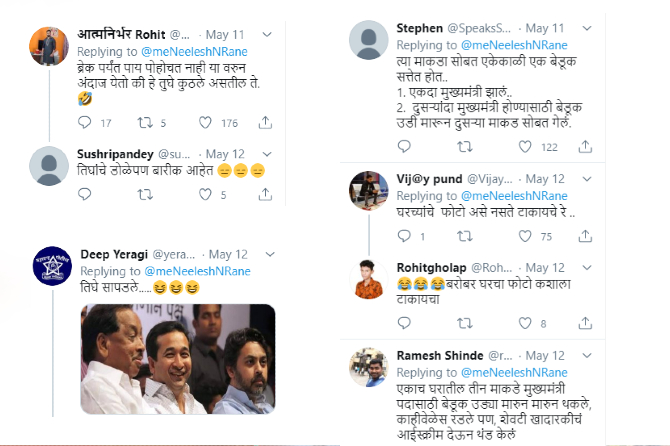670x446 pixels.
Task: Open the Deep Yeragi profile name
Action: [x=114, y=255]
